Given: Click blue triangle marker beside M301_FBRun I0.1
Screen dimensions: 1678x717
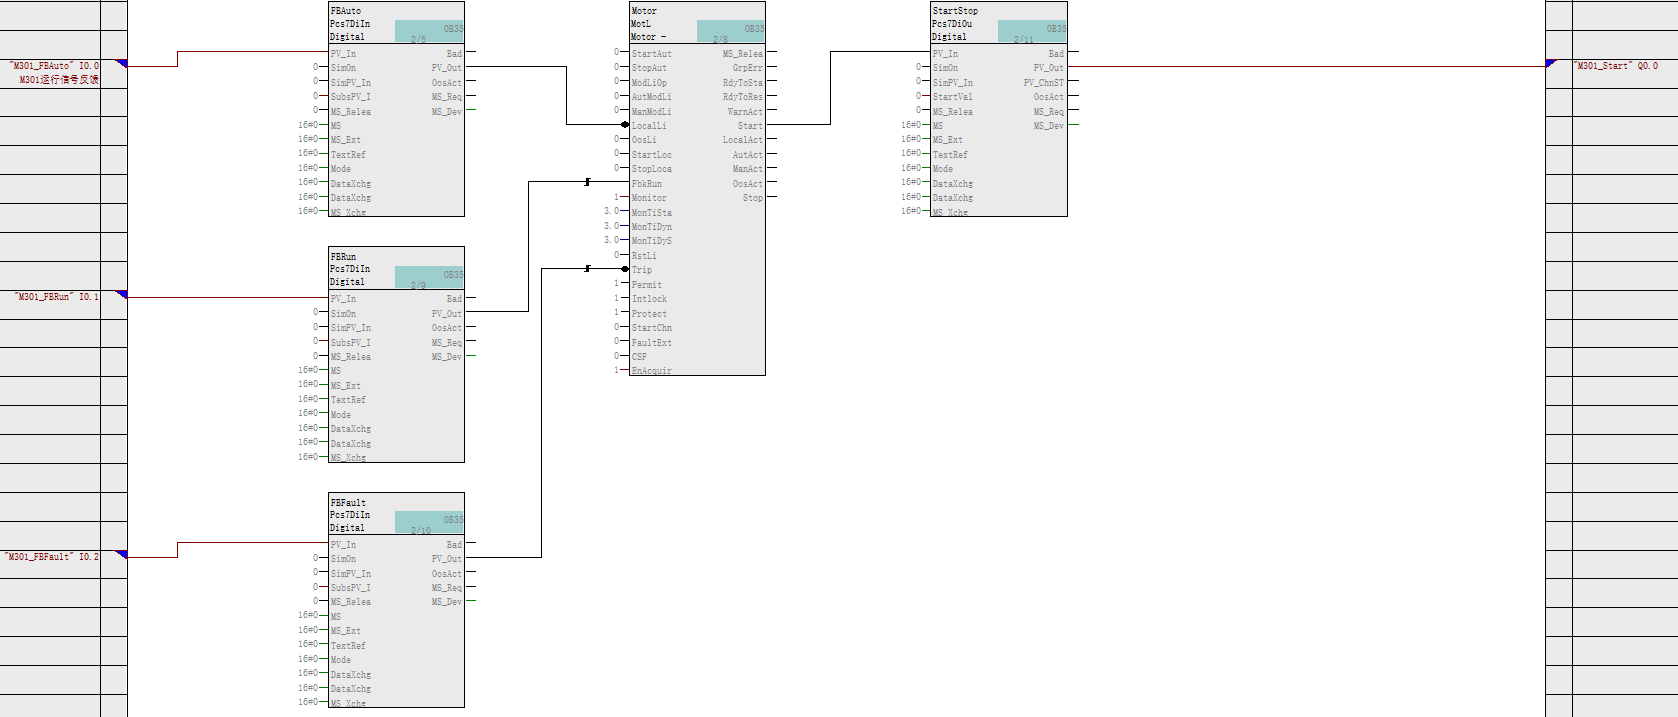Looking at the screenshot, I should click(x=122, y=295).
